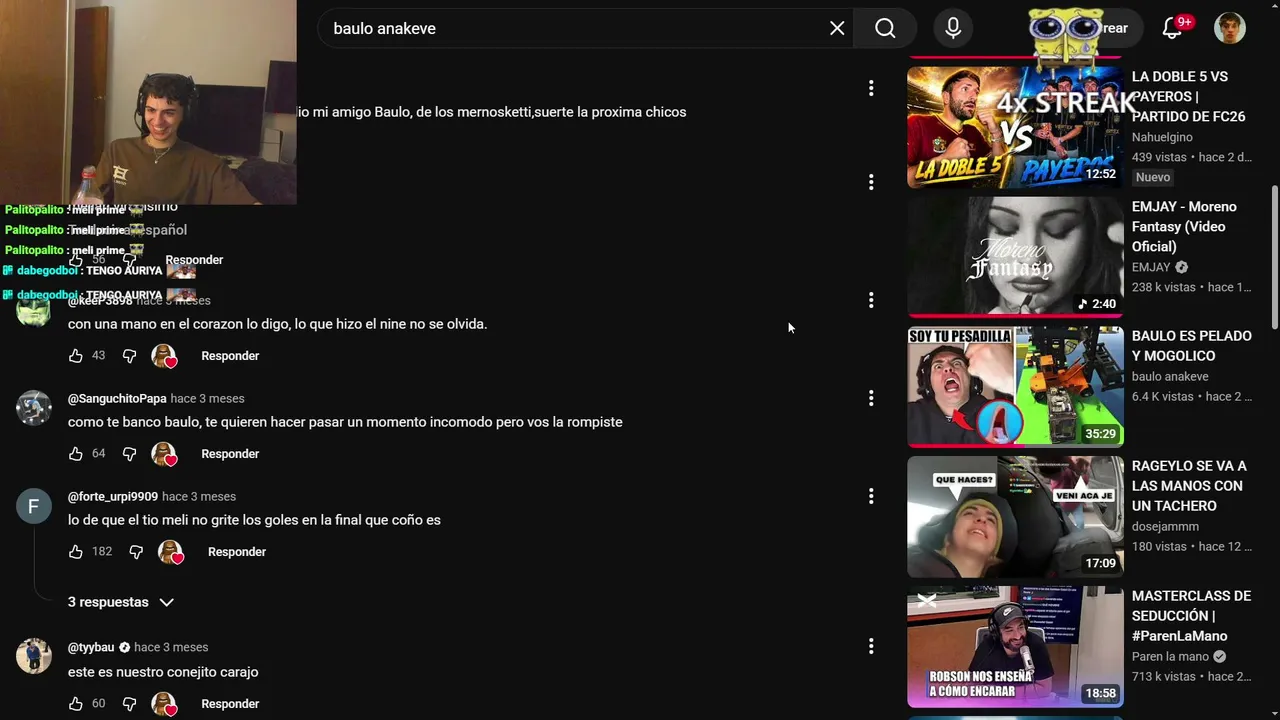Dislike @tyybau's 'conejito' comment
1280x720 pixels.
[x=129, y=704]
